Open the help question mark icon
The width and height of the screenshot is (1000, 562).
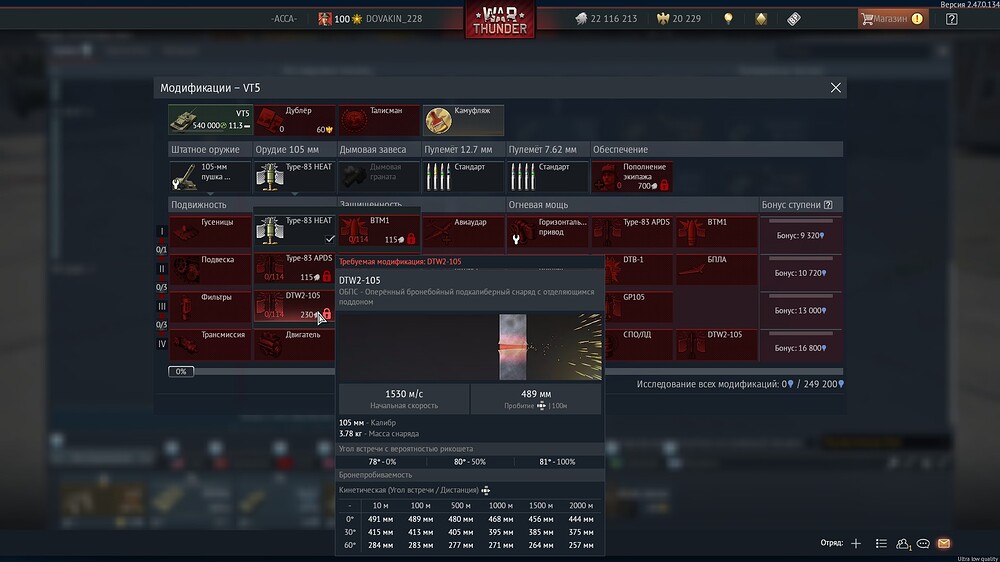[952, 18]
